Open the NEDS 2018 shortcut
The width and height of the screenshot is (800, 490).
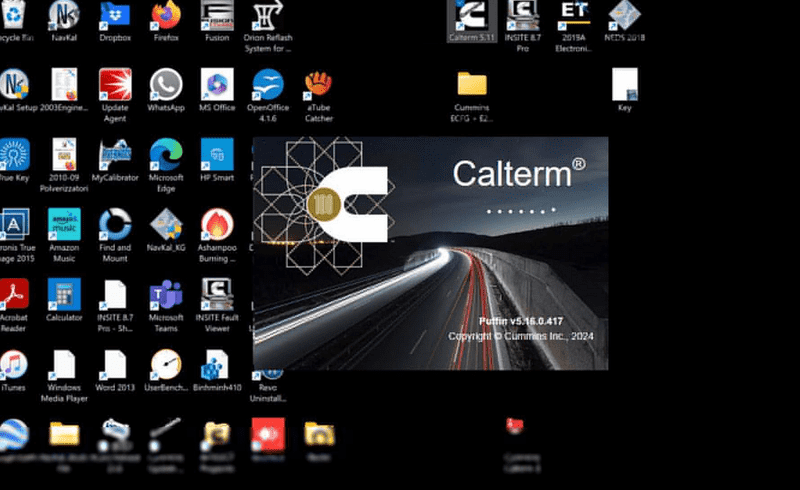(x=625, y=20)
